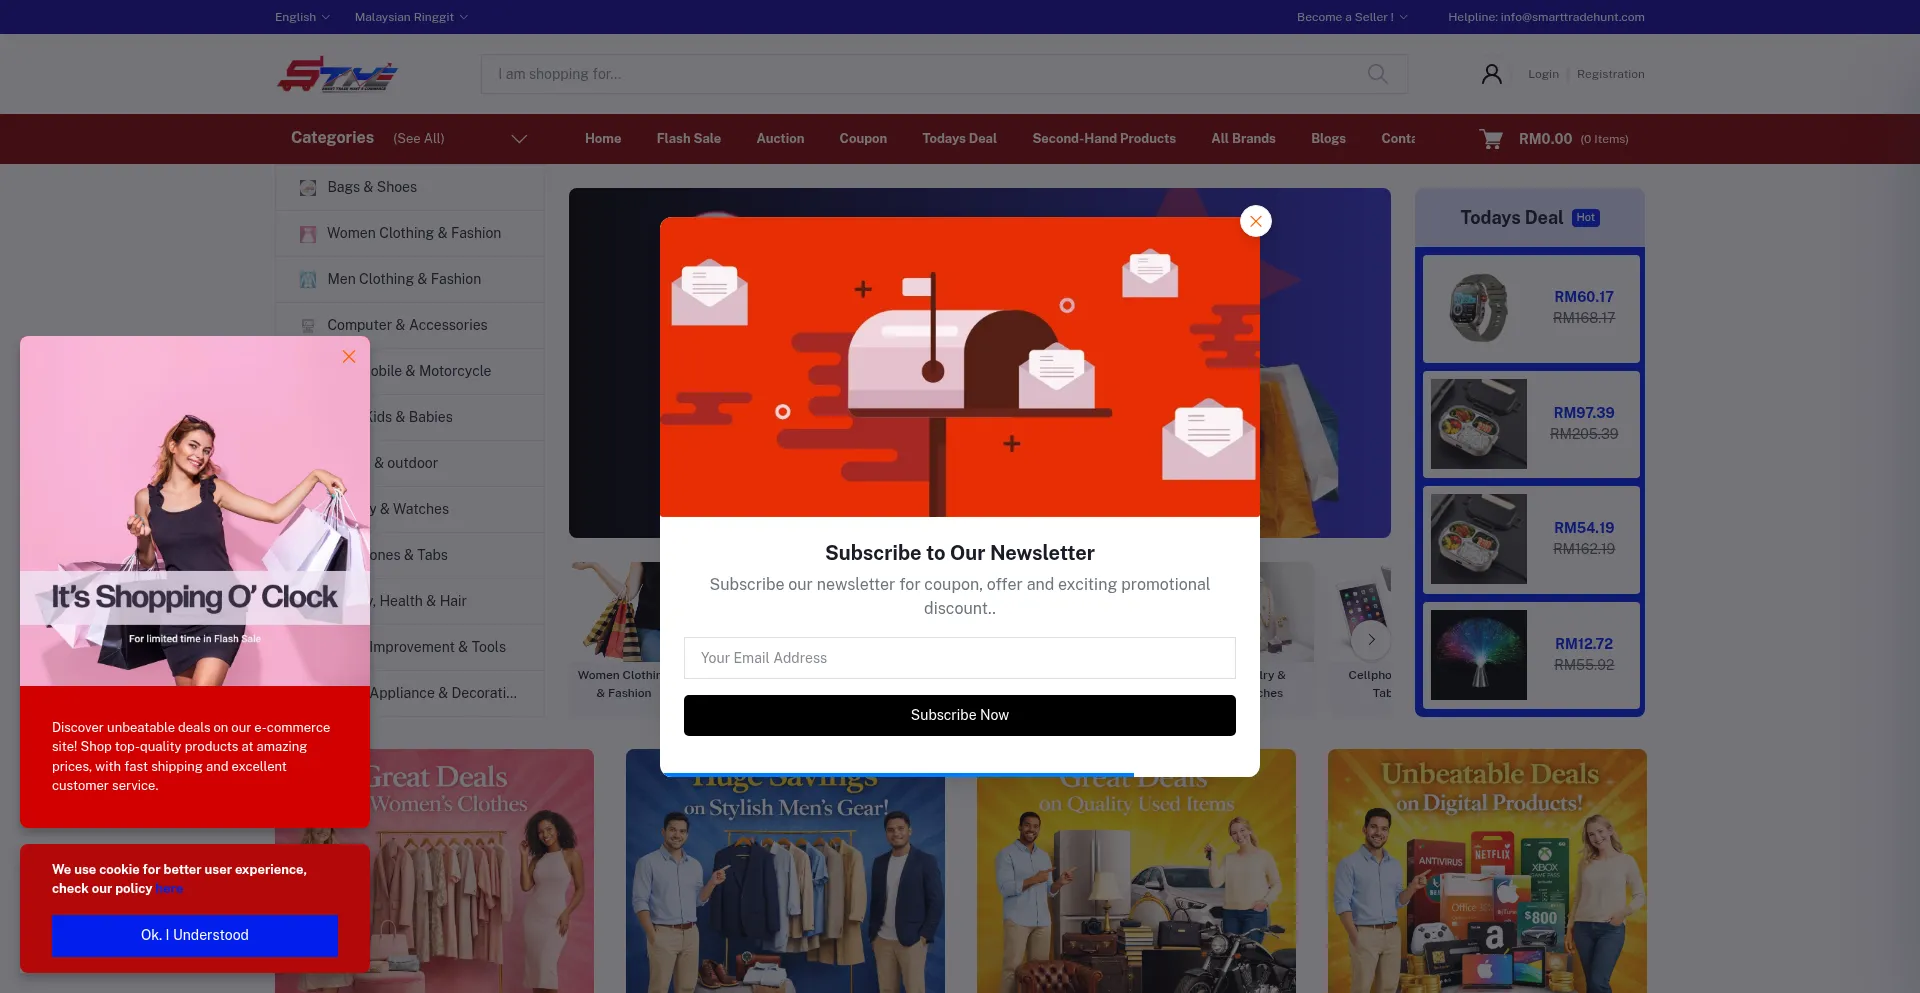
Task: Open Todays Deal menu item
Action: 959,139
